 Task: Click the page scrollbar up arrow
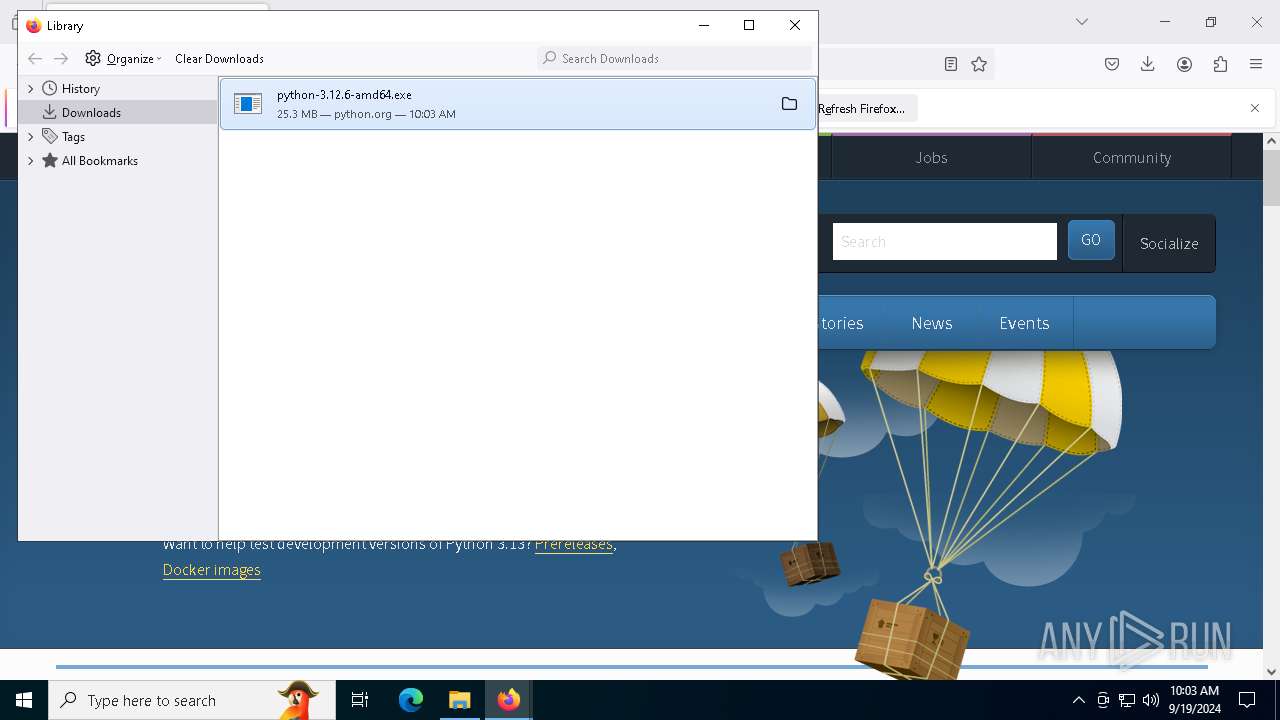tap(1271, 141)
